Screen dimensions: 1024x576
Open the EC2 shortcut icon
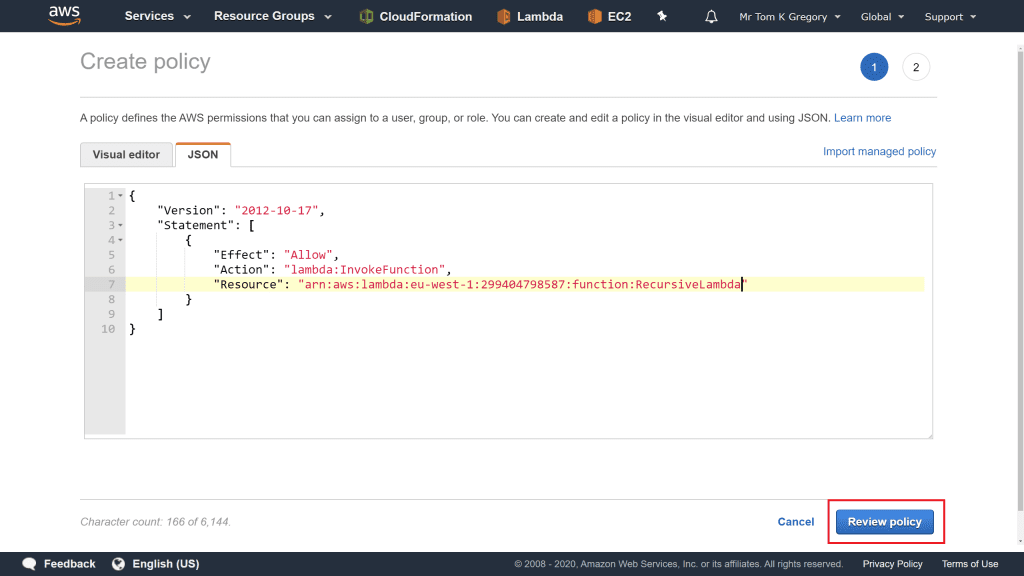click(595, 17)
